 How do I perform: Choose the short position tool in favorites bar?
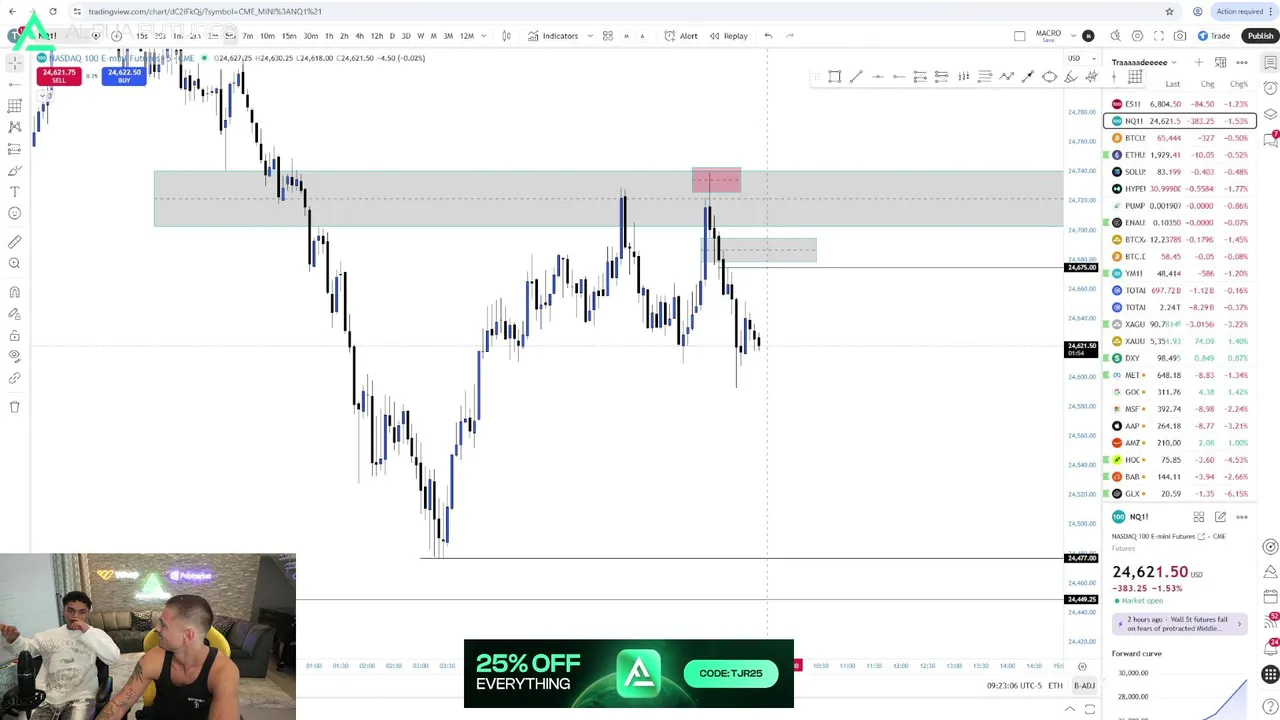[x=941, y=77]
